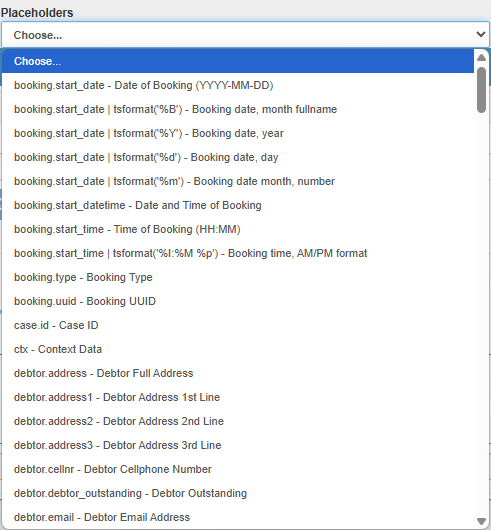Pick booking.start_time Time of Booking (HH:MM)
The width and height of the screenshot is (491, 530).
click(x=238, y=229)
